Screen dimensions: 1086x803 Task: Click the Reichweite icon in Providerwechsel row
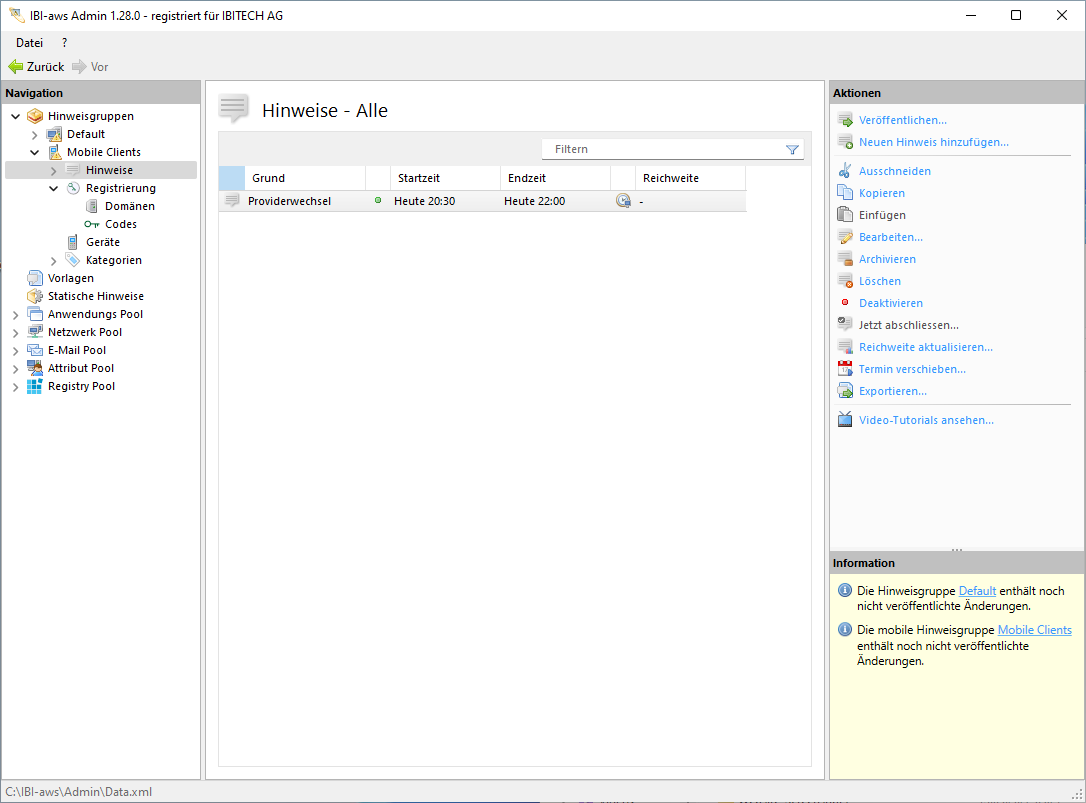coord(623,201)
